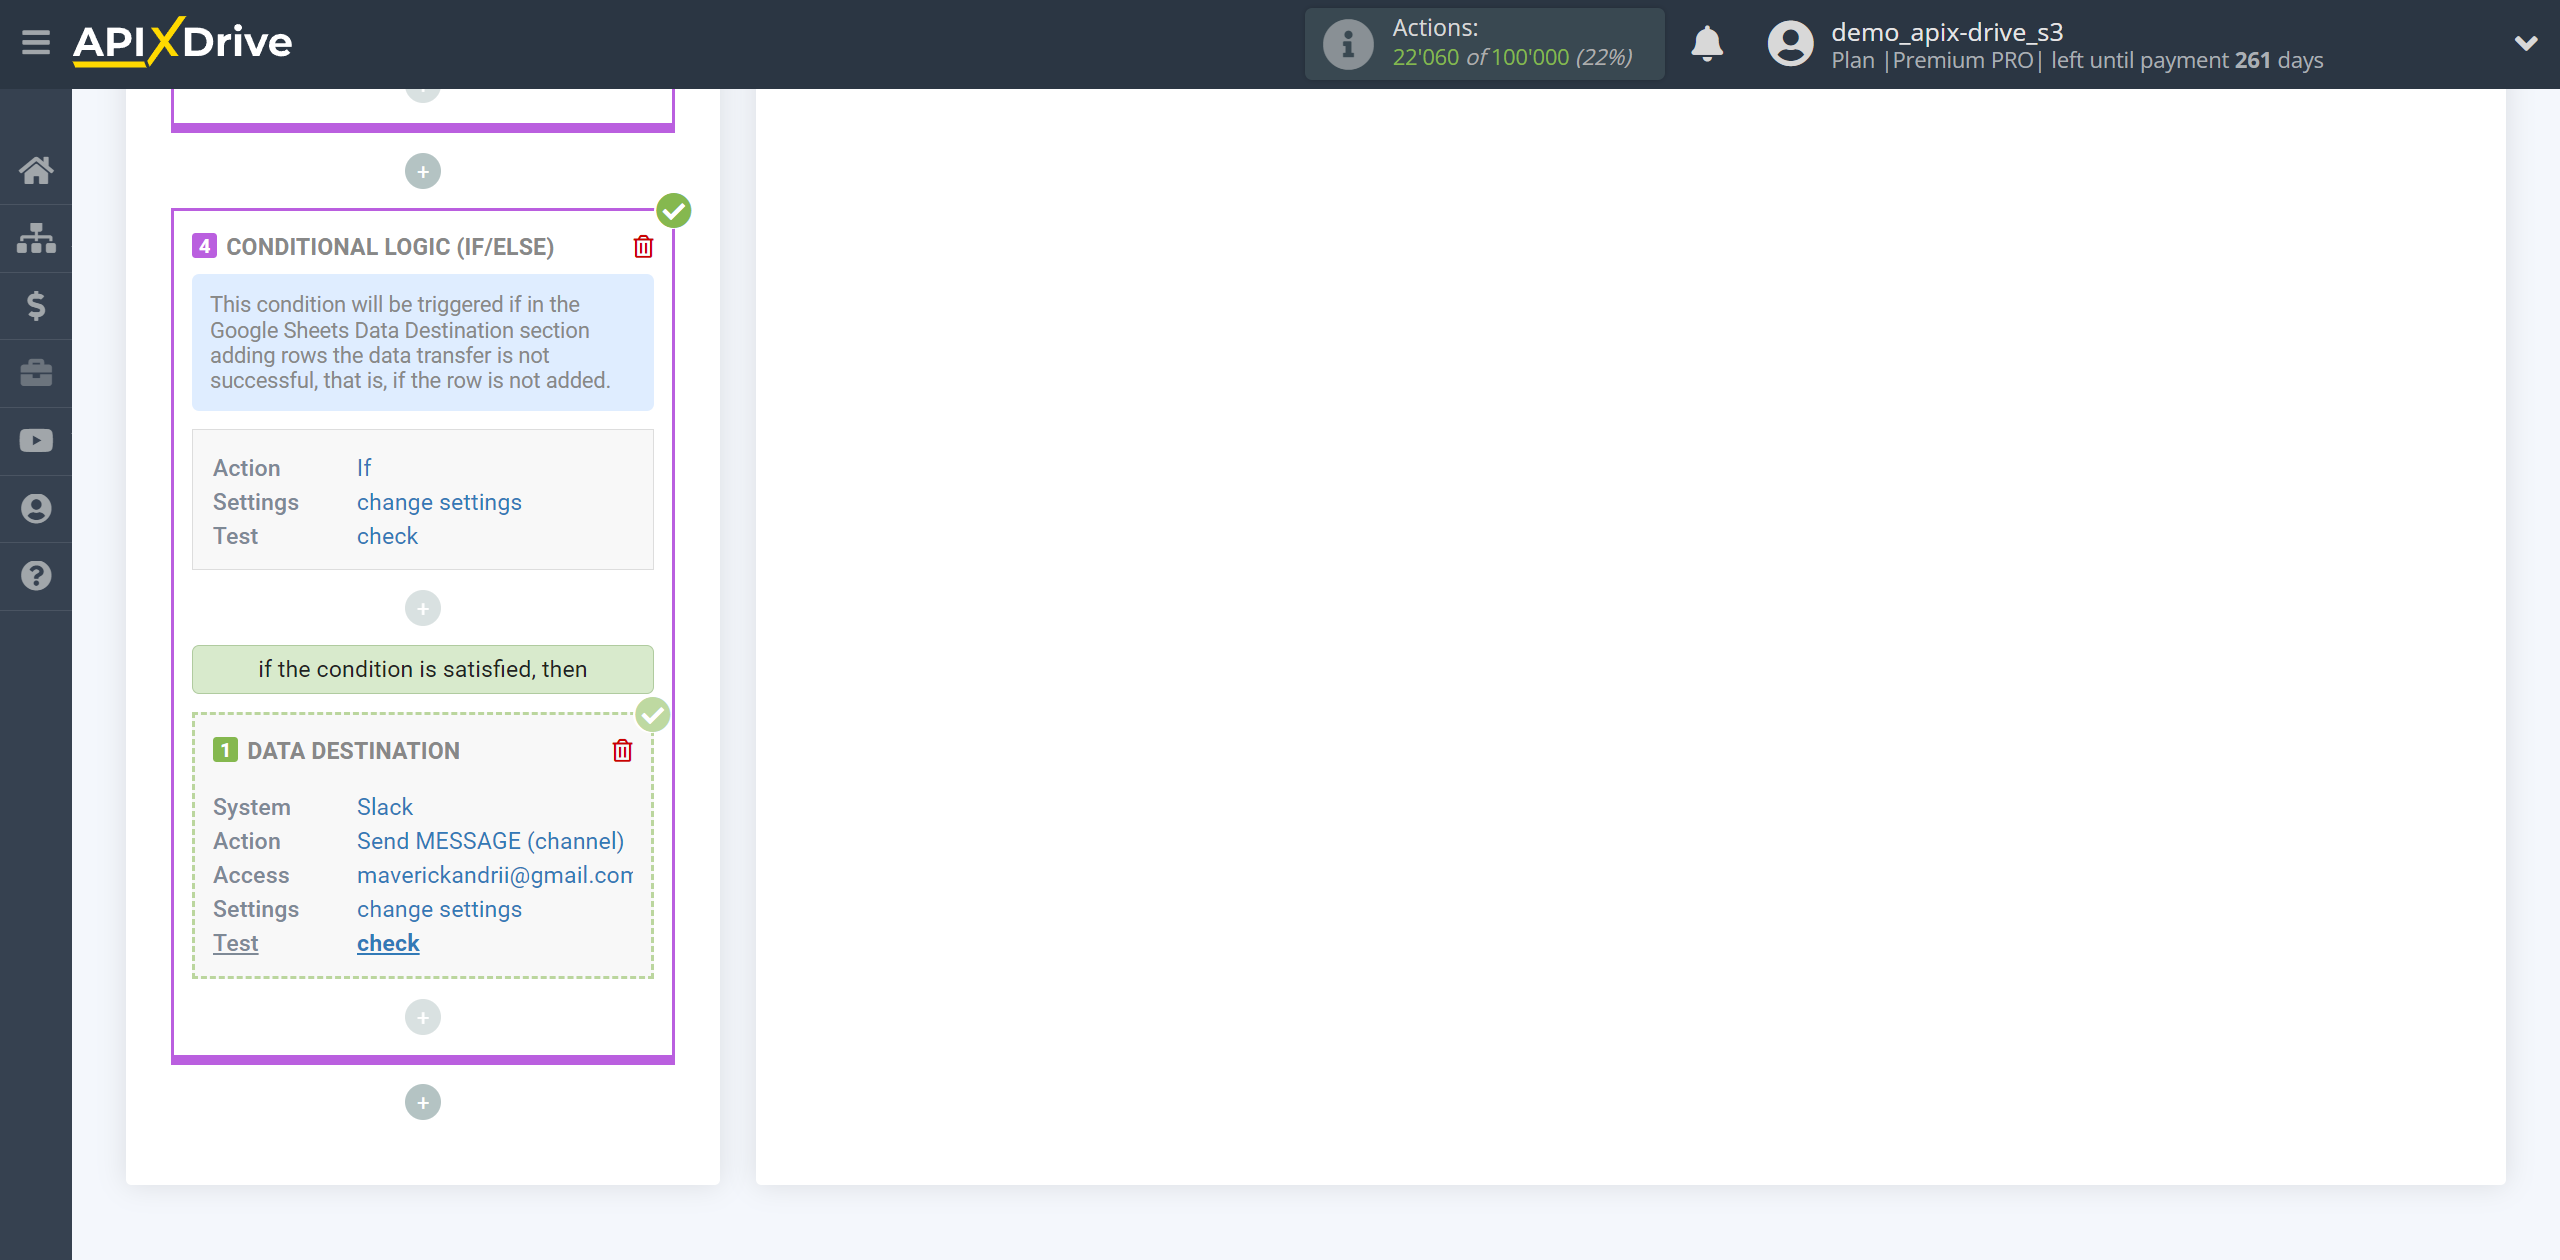Click the 'change settings' link in Conditional Logic
This screenshot has height=1260, width=2560.
[x=439, y=501]
